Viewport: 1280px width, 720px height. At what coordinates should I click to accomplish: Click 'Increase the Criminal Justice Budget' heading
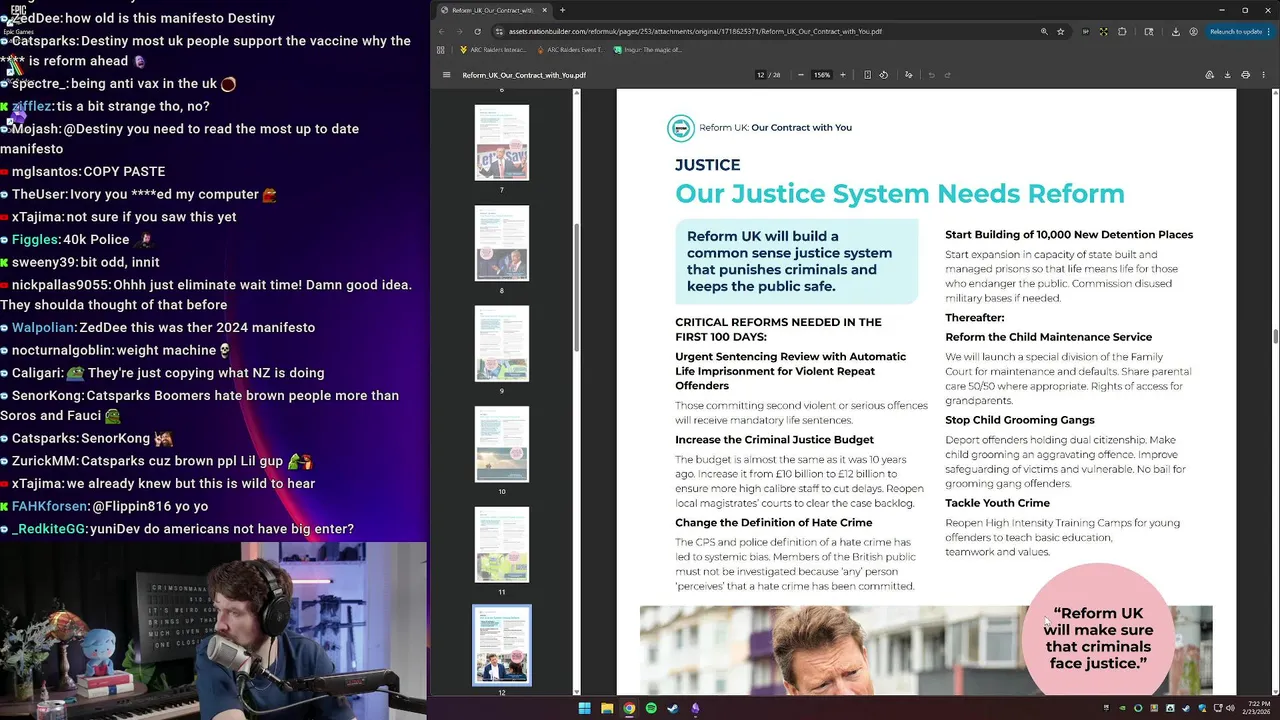774,440
